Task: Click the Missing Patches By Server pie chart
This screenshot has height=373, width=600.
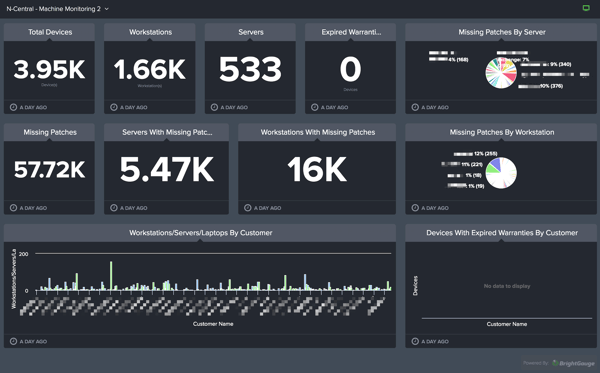Action: (501, 73)
